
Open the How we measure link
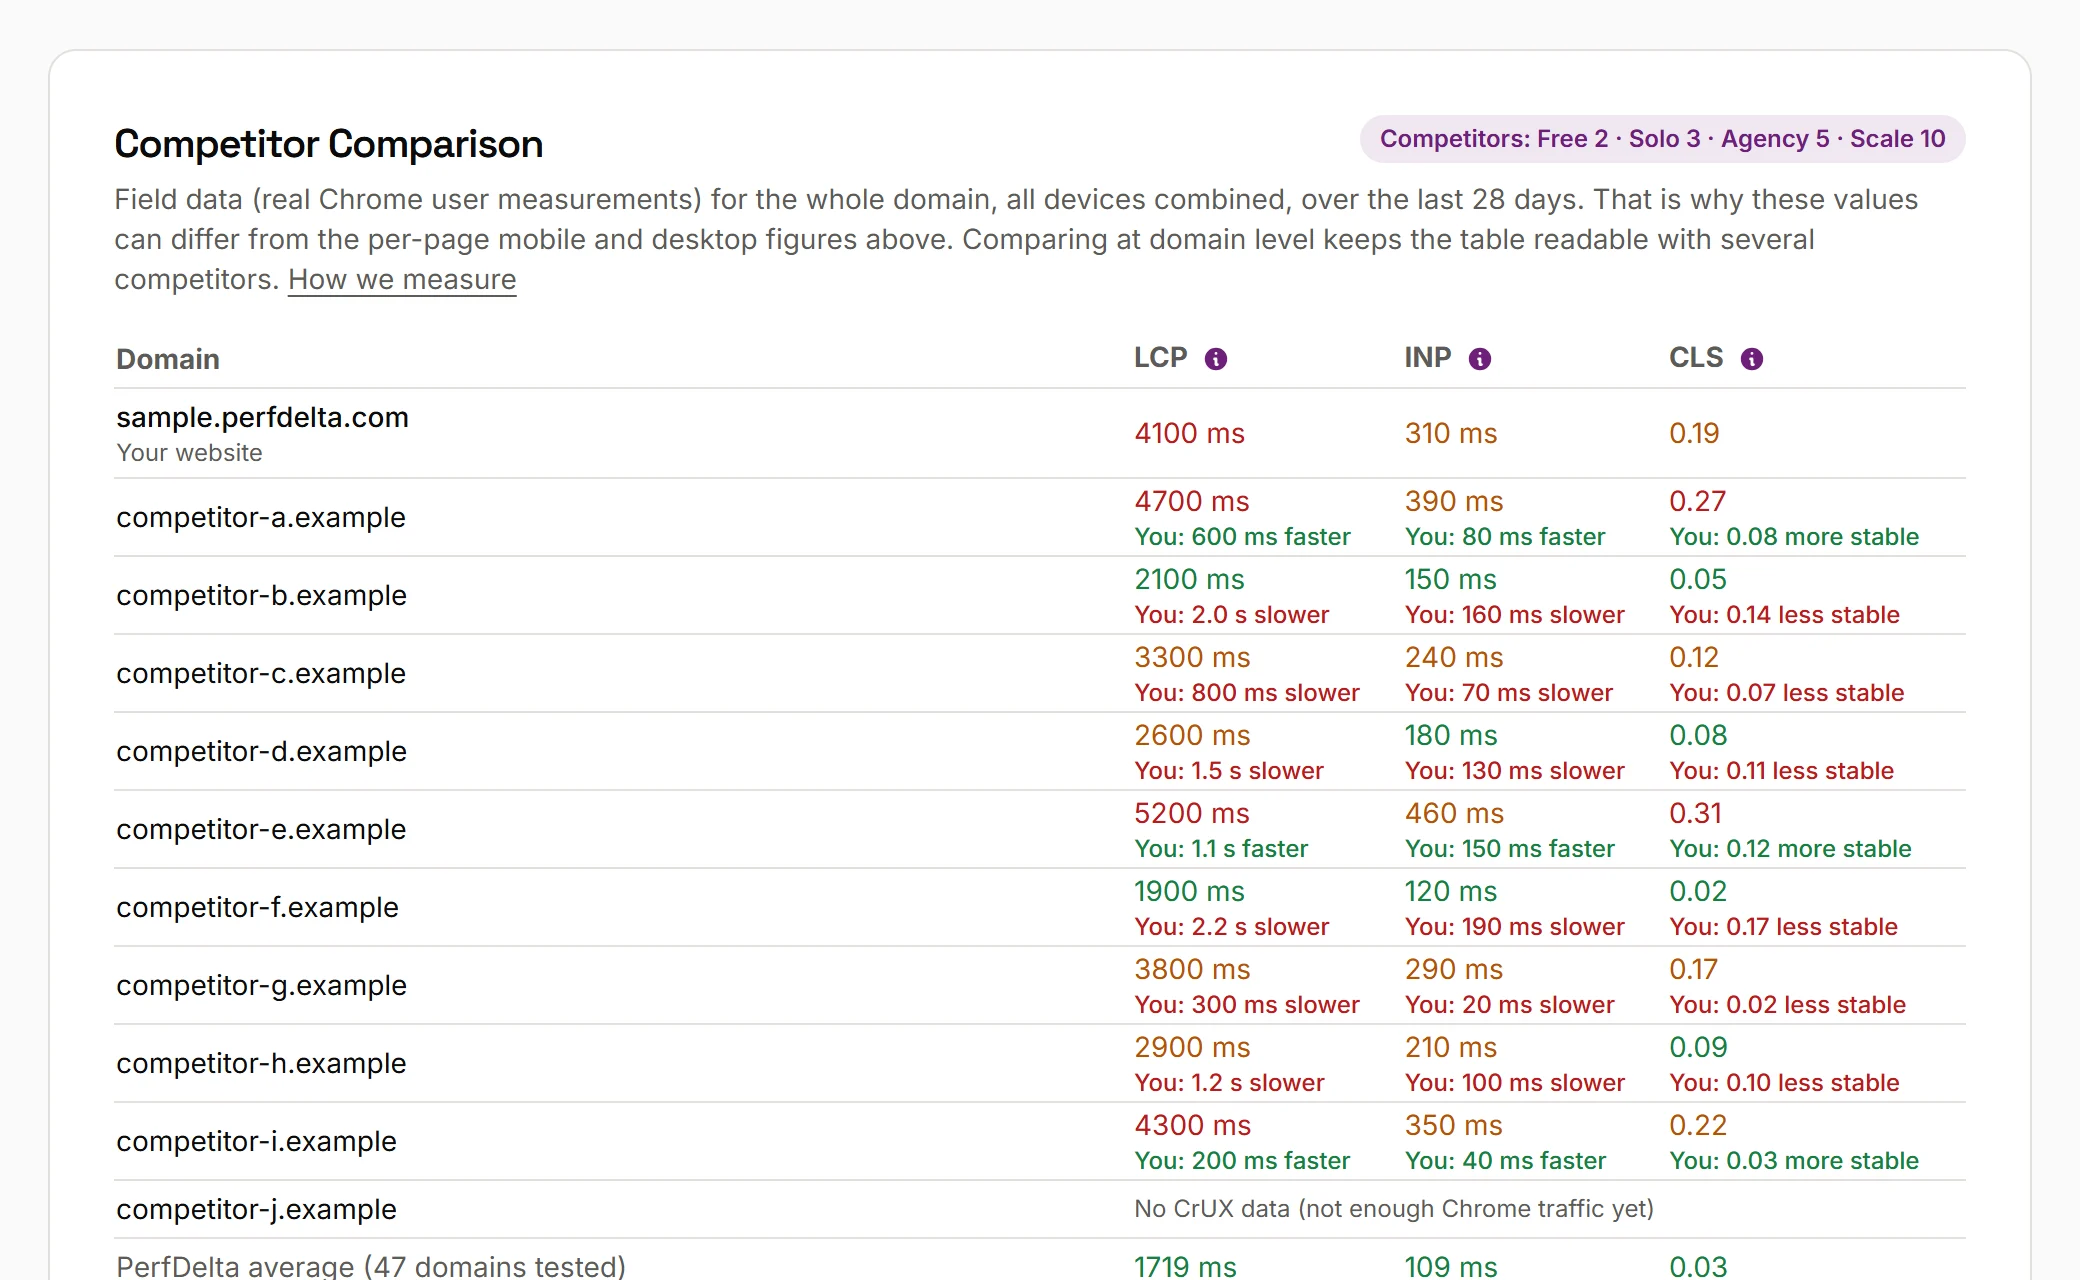[x=402, y=279]
